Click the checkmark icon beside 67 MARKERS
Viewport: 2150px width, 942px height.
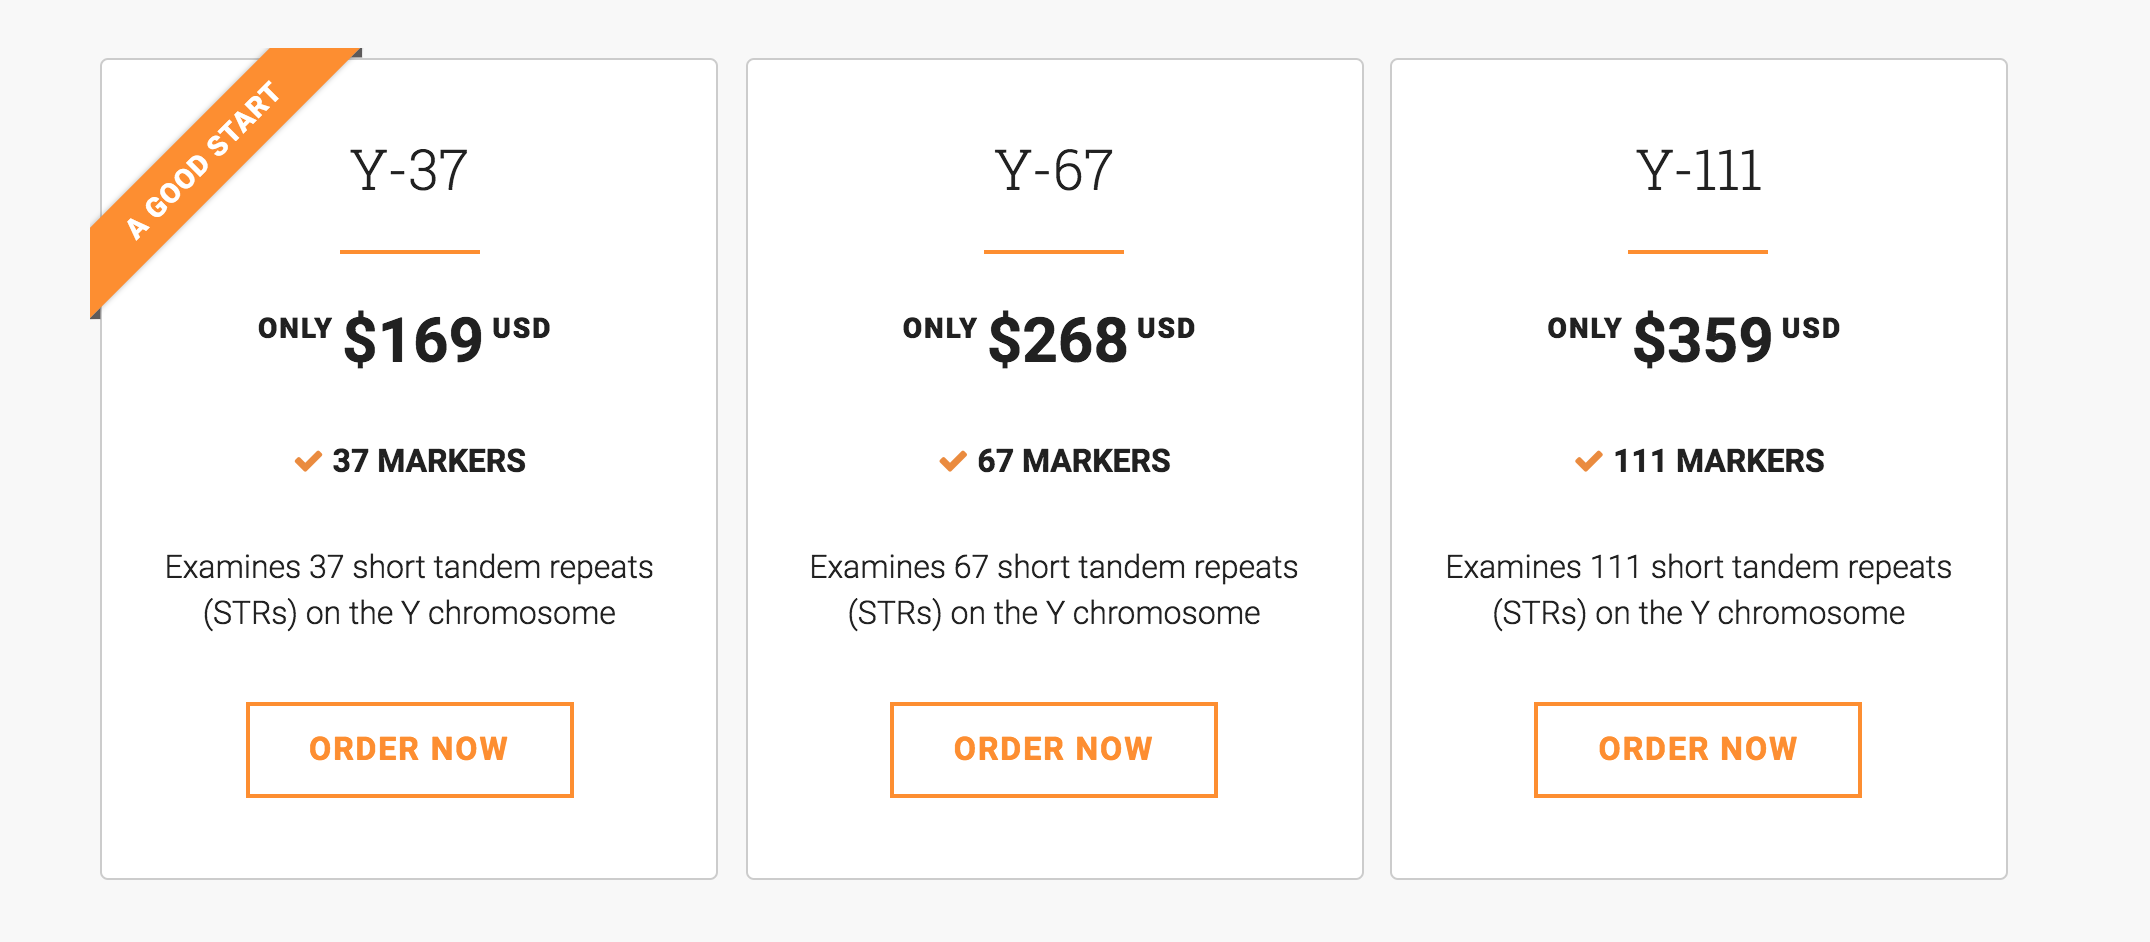[x=953, y=461]
